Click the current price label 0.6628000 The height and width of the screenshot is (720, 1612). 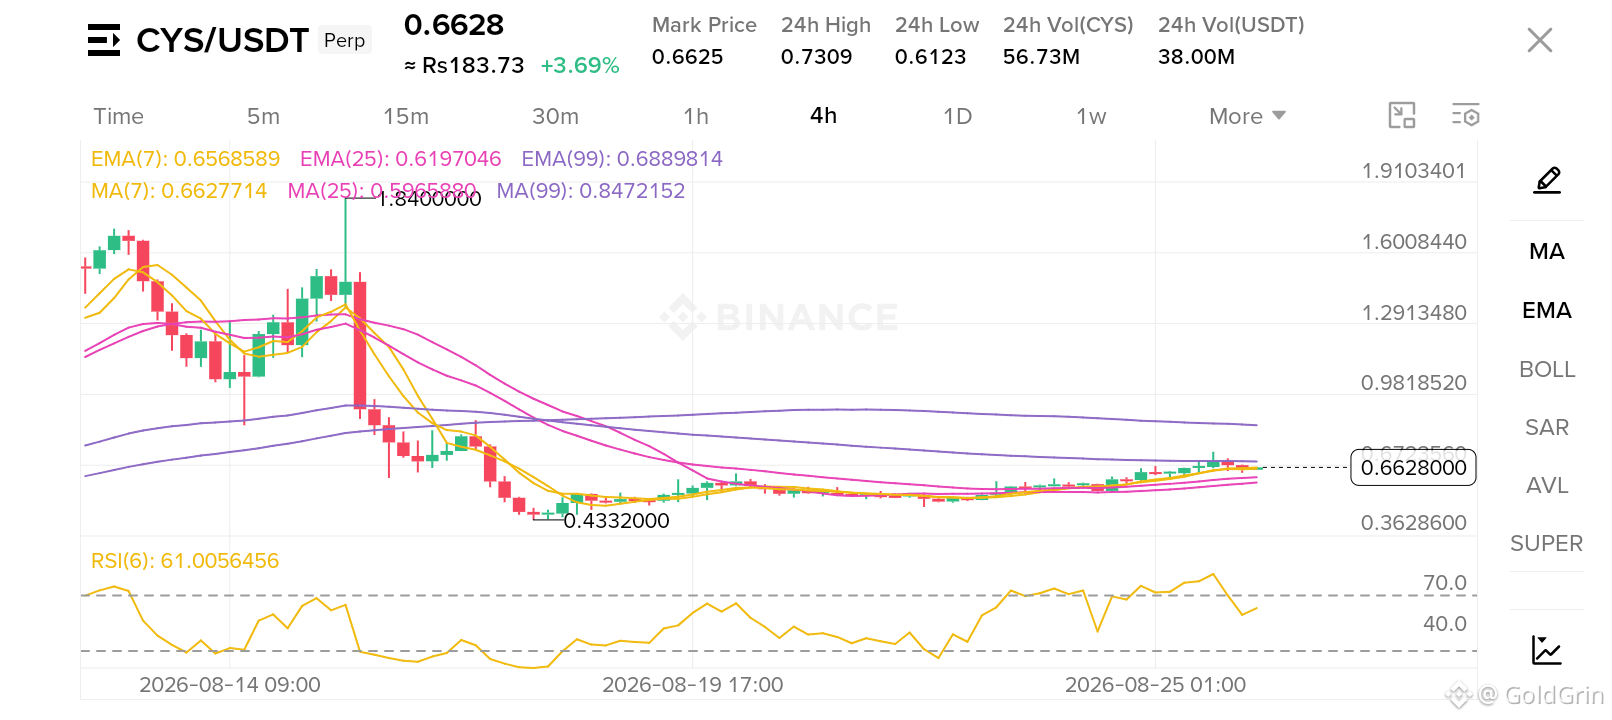tap(1413, 468)
